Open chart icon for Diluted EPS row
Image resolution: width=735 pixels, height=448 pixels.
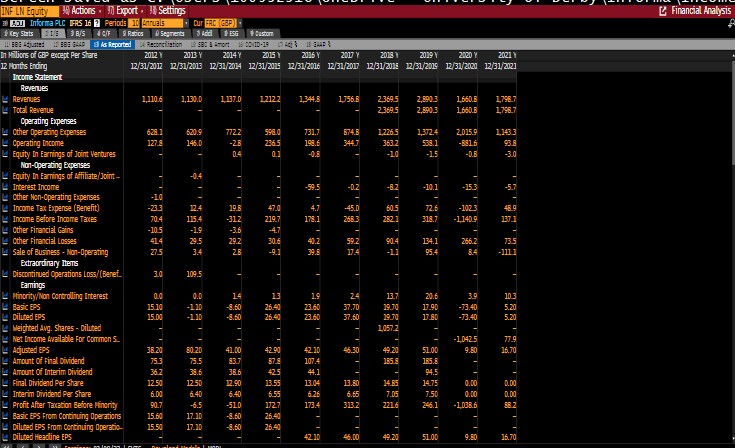[x=5, y=317]
